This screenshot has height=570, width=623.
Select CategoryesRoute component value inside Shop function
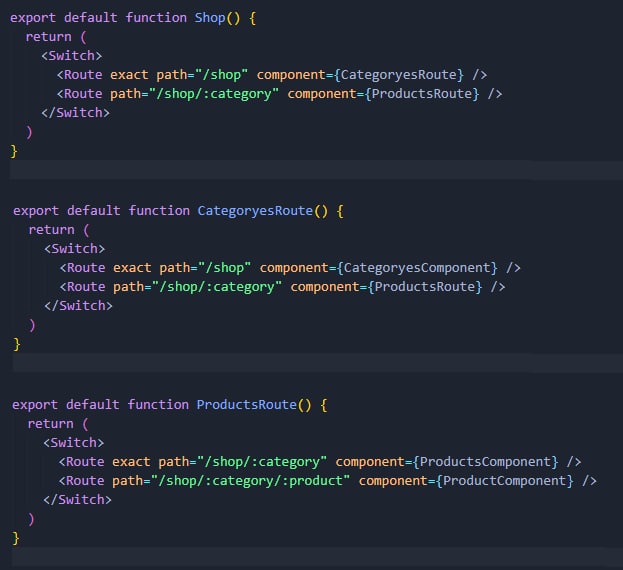click(x=399, y=75)
